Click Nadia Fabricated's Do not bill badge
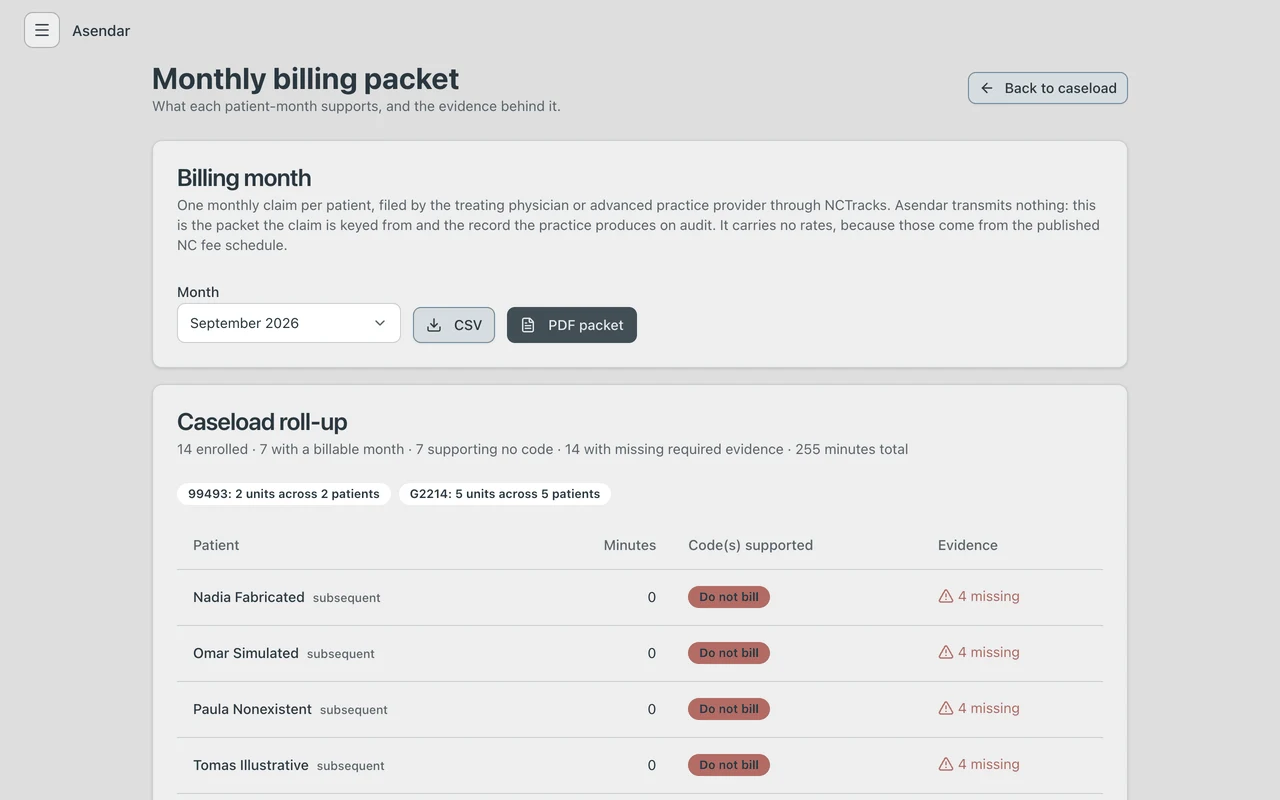Image resolution: width=1280 pixels, height=800 pixels. tap(729, 597)
